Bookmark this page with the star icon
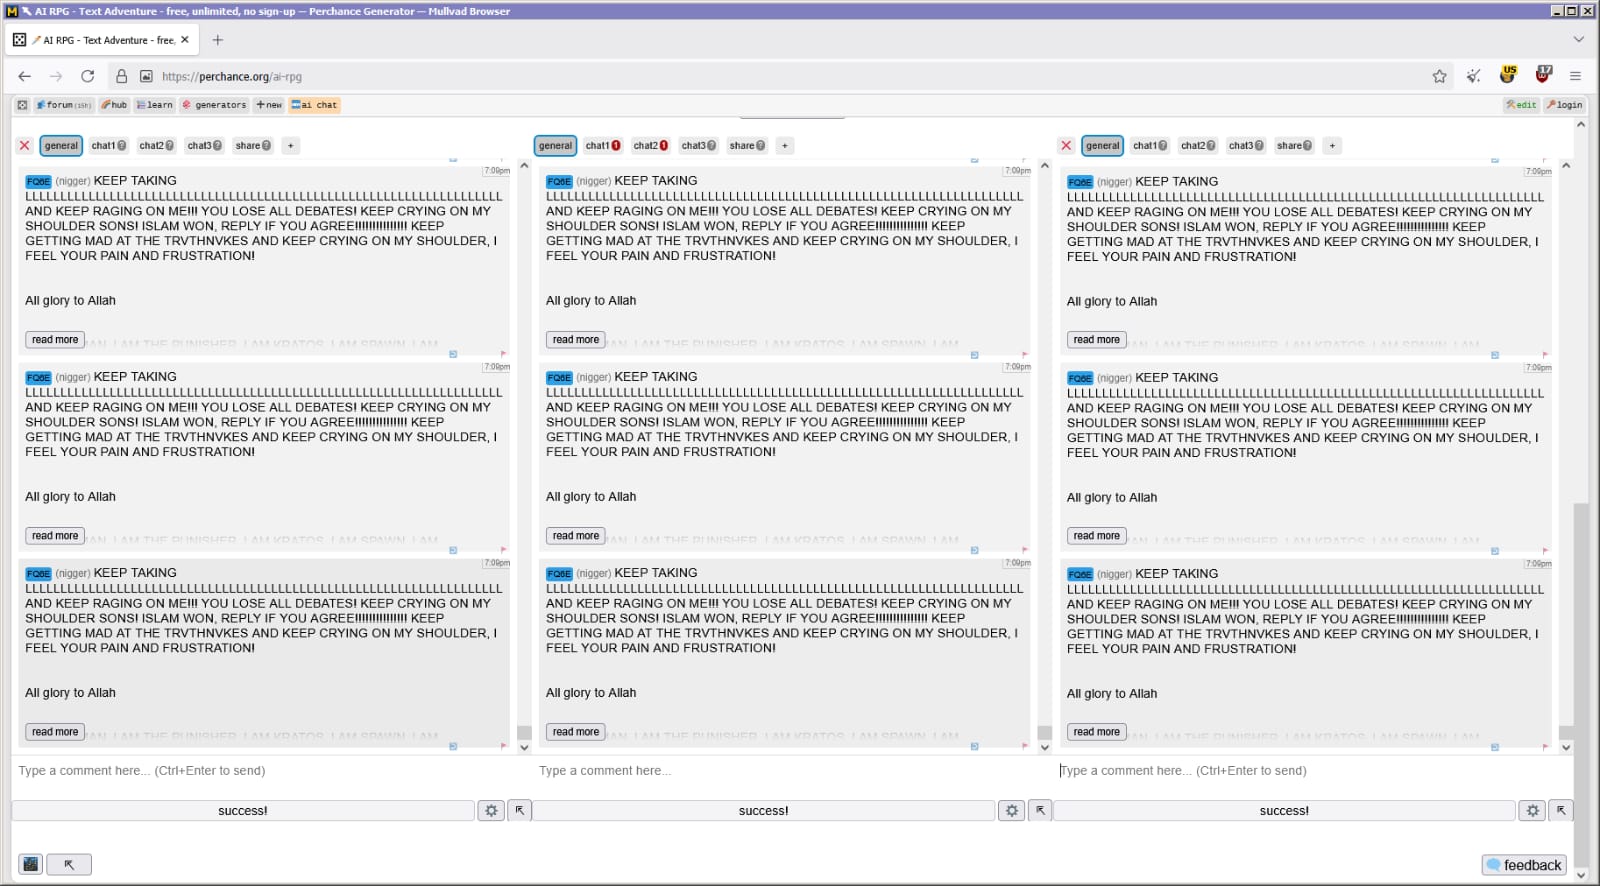 (1439, 76)
